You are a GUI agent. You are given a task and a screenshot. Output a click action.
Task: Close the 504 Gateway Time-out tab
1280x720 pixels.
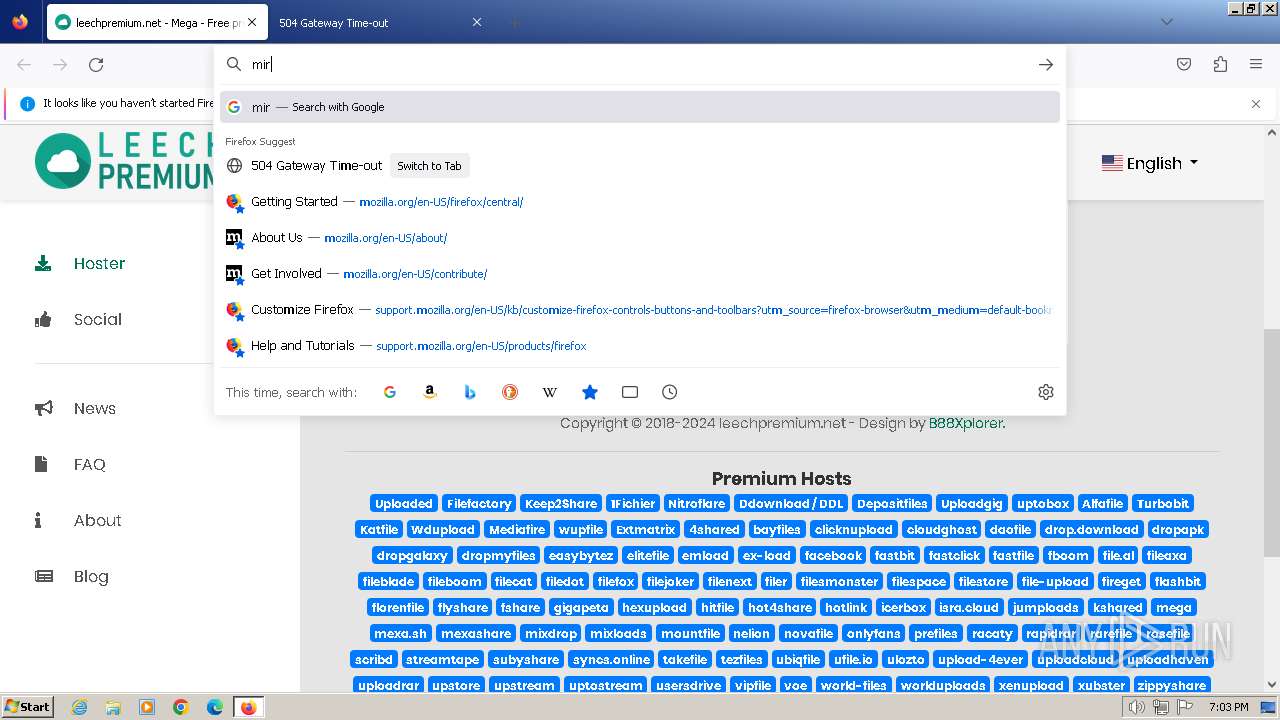(477, 22)
